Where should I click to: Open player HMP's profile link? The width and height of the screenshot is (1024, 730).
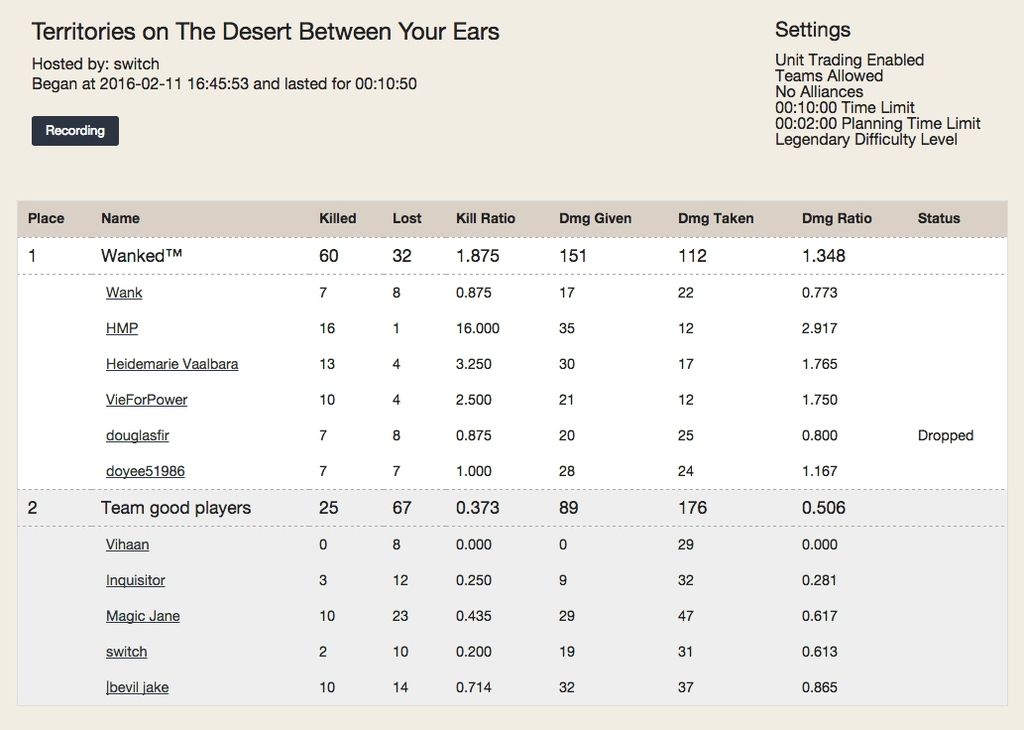[122, 328]
